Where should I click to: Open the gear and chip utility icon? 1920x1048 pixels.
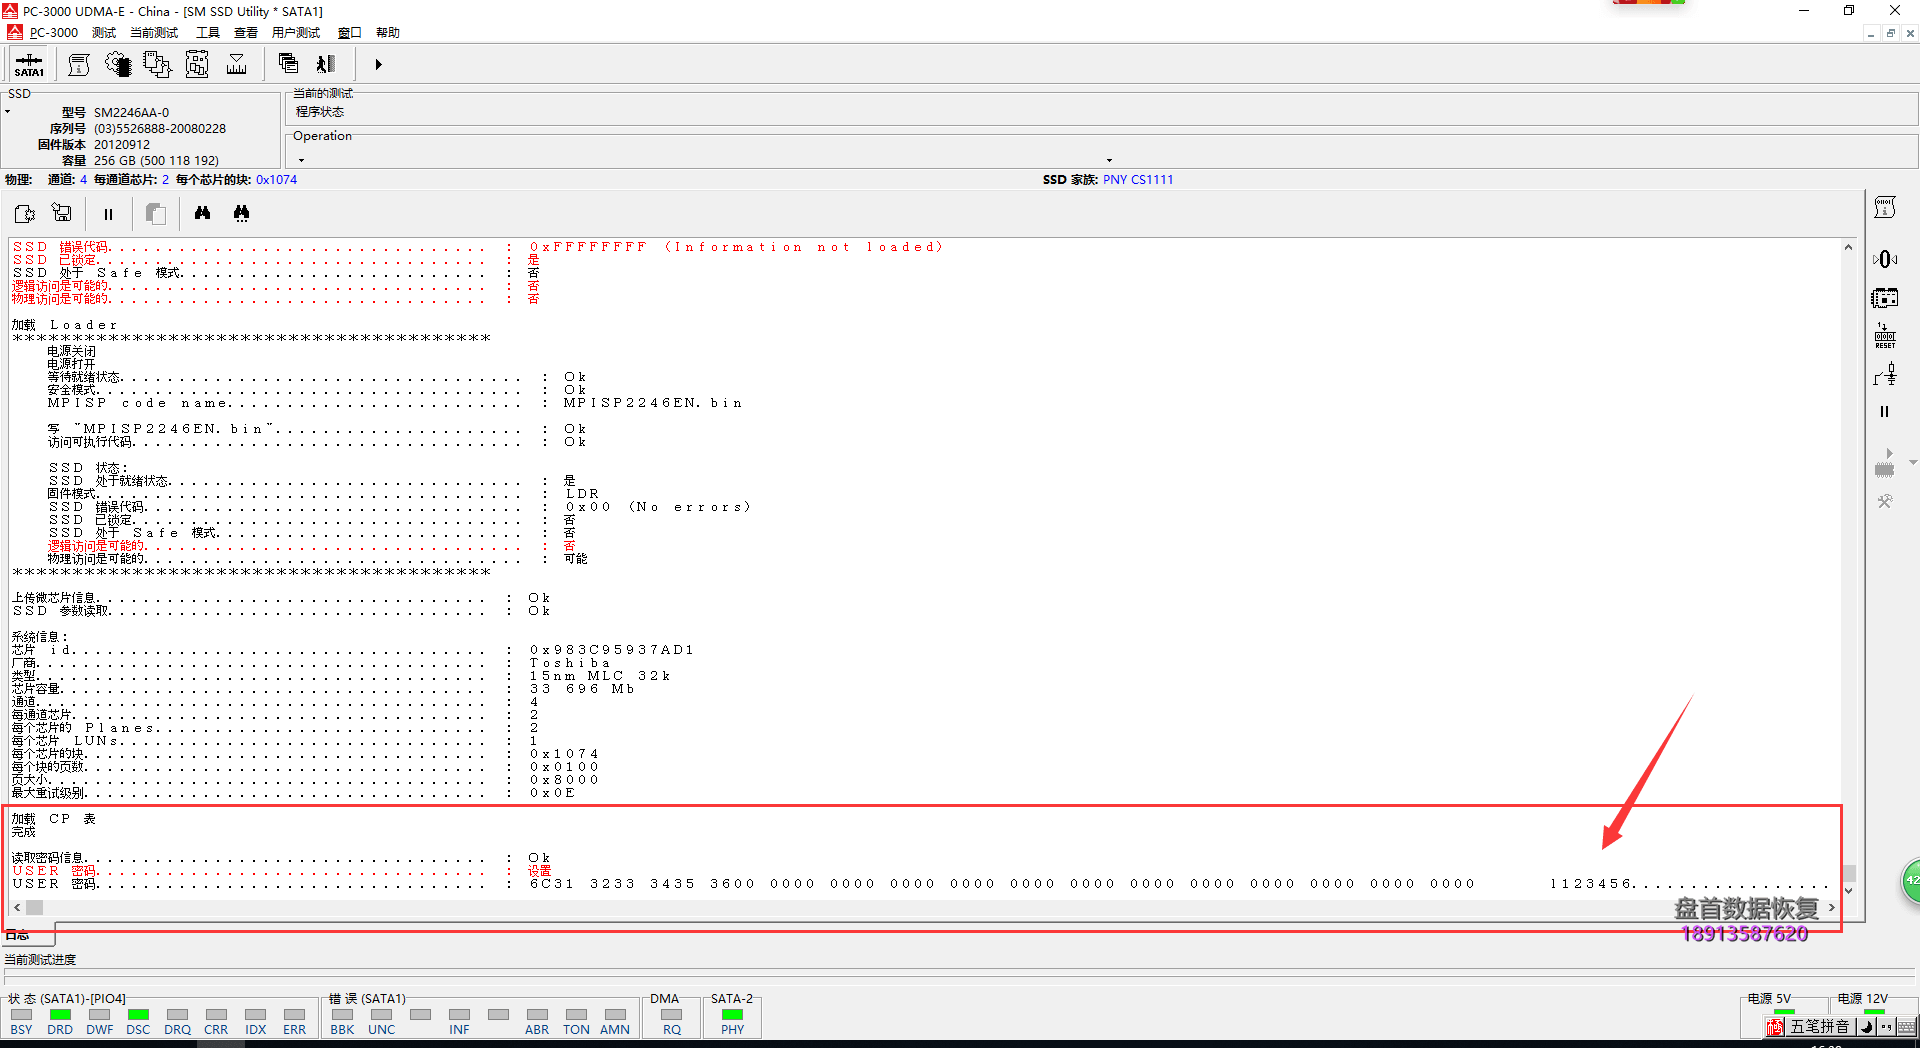[118, 65]
